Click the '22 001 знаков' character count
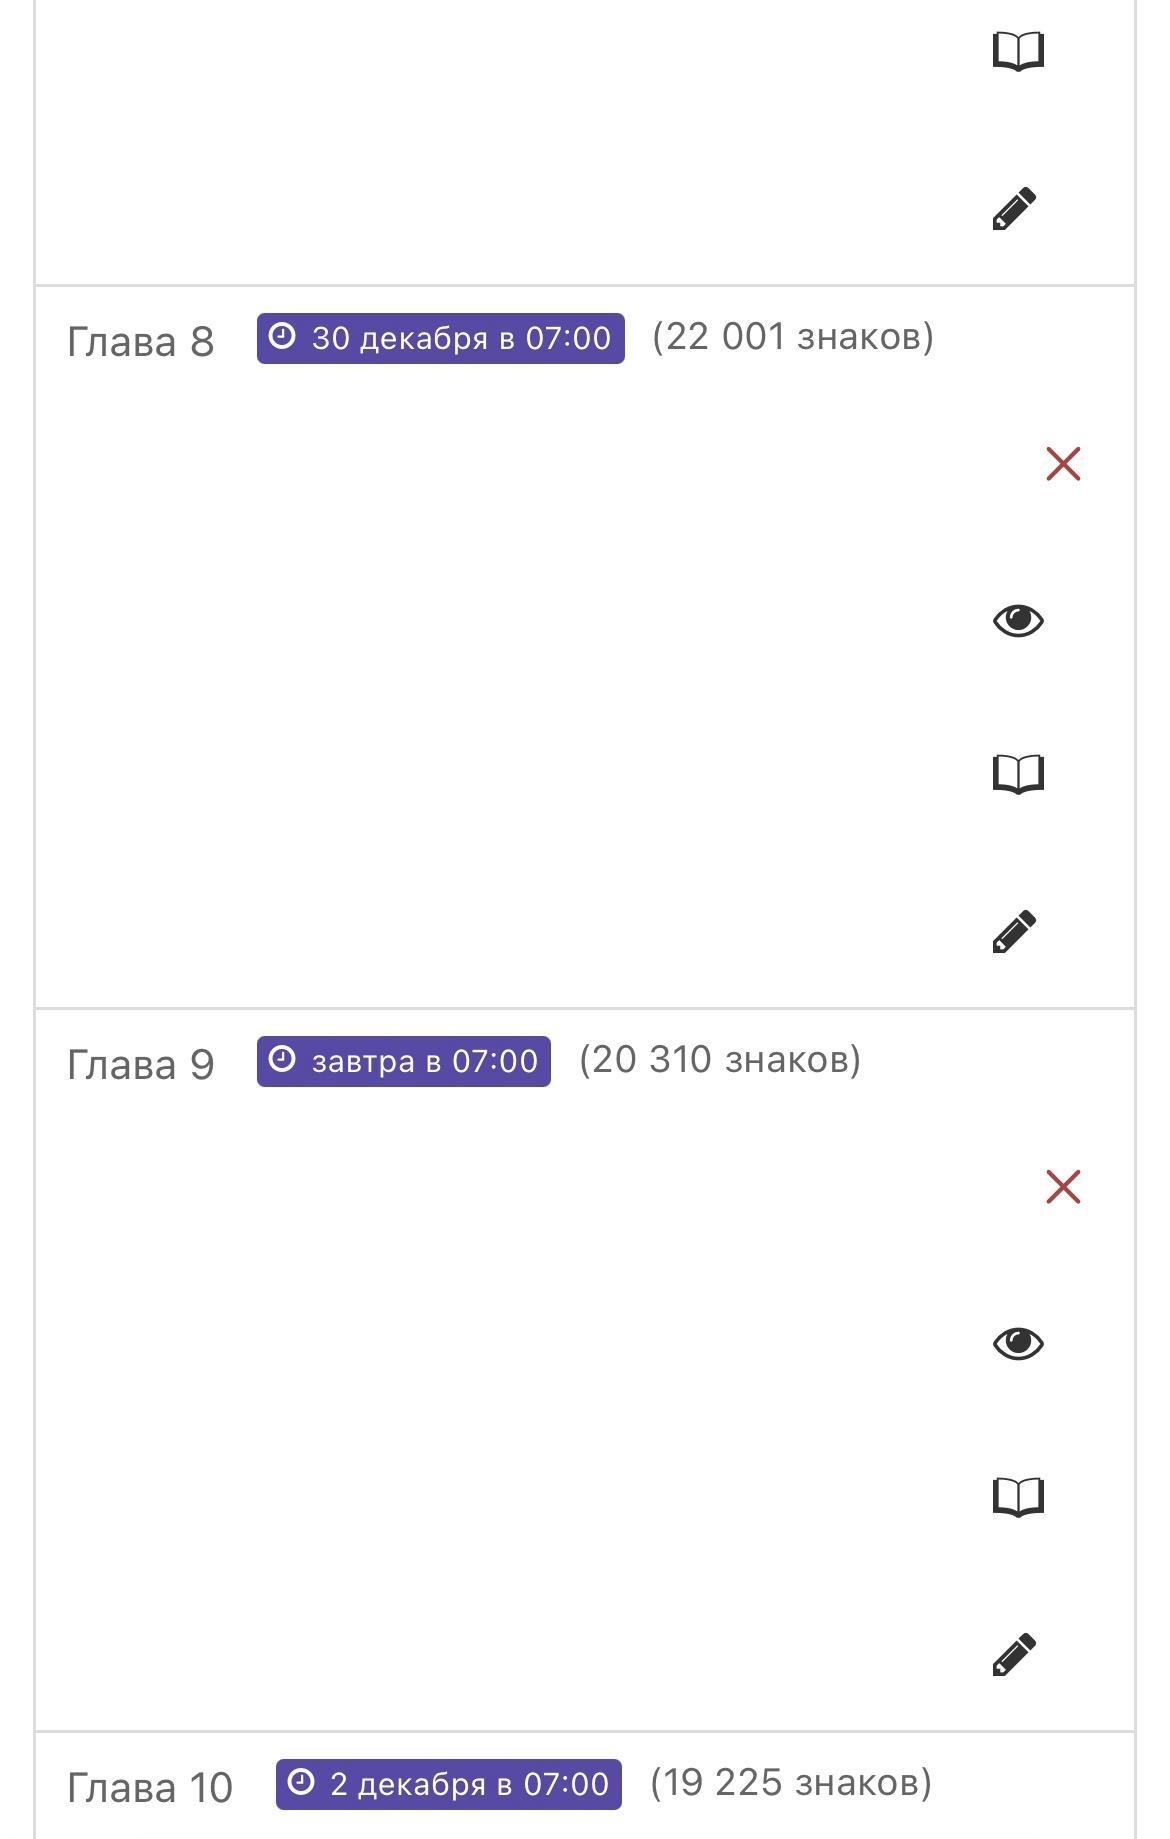The width and height of the screenshot is (1170, 1839). pyautogui.click(x=793, y=337)
